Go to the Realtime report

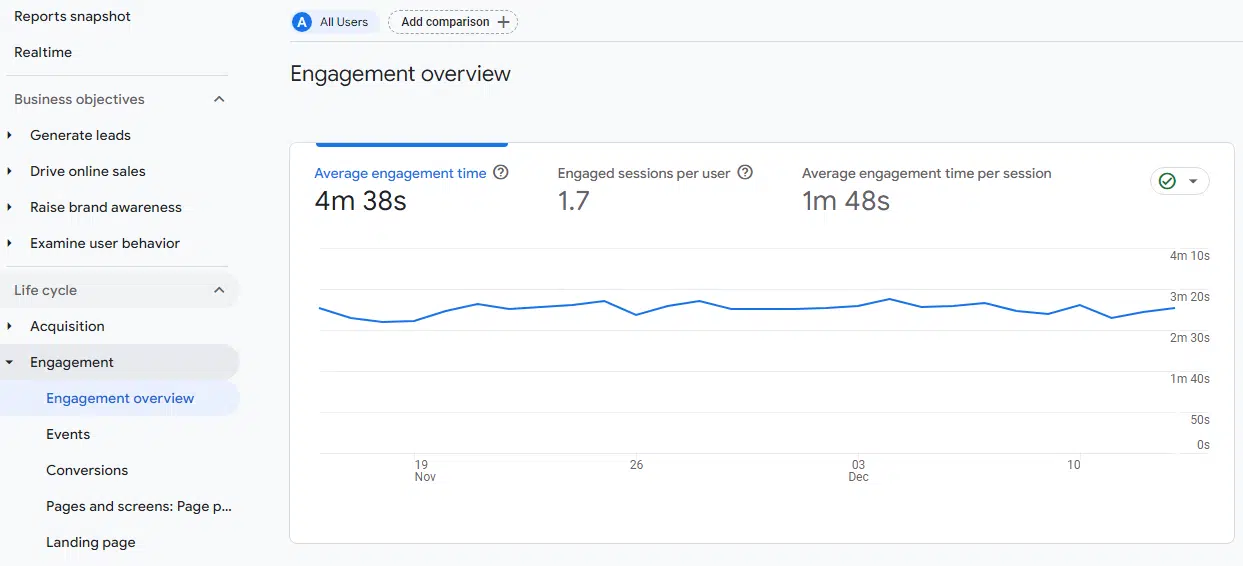tap(43, 52)
